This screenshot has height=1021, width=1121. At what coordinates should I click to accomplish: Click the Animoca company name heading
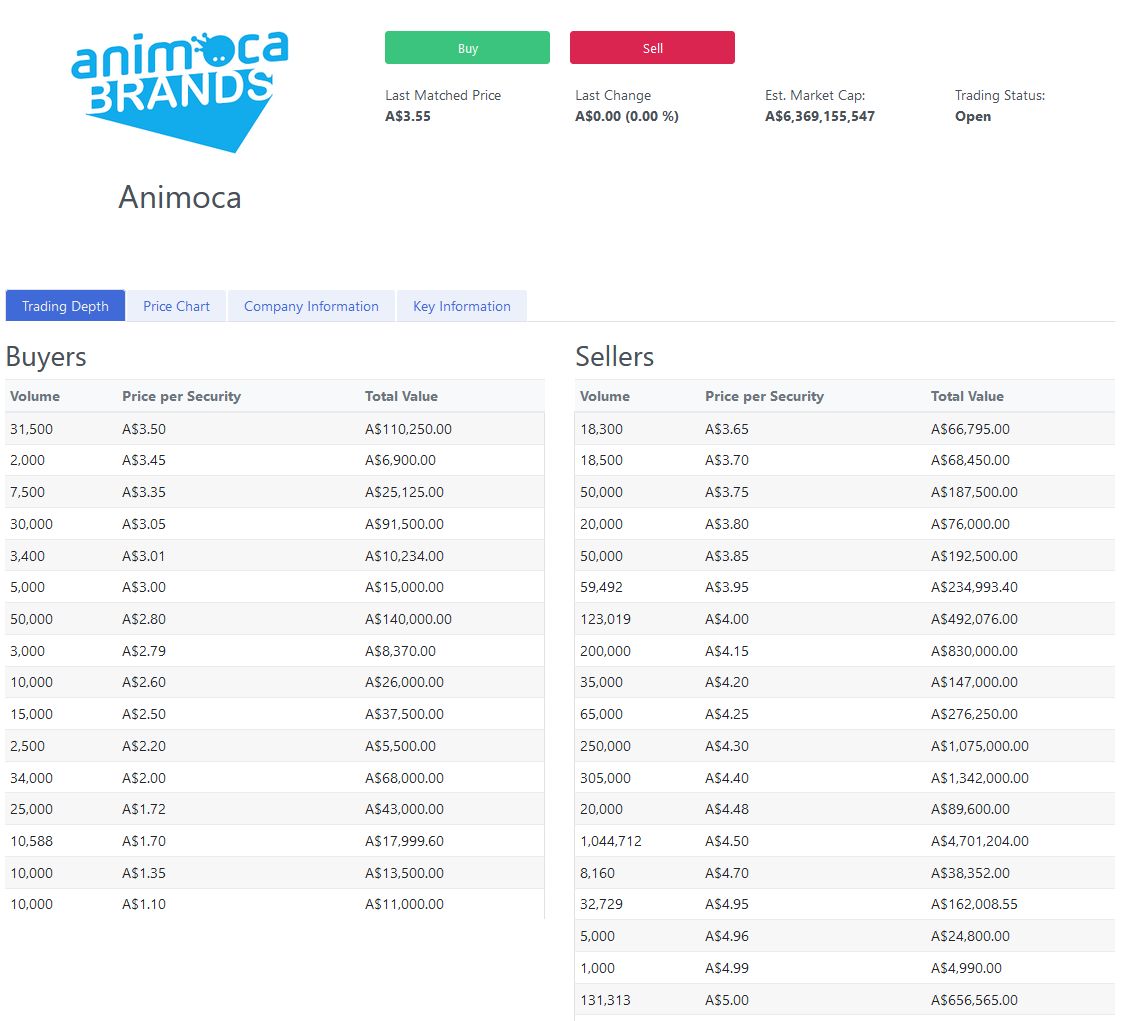click(x=179, y=197)
